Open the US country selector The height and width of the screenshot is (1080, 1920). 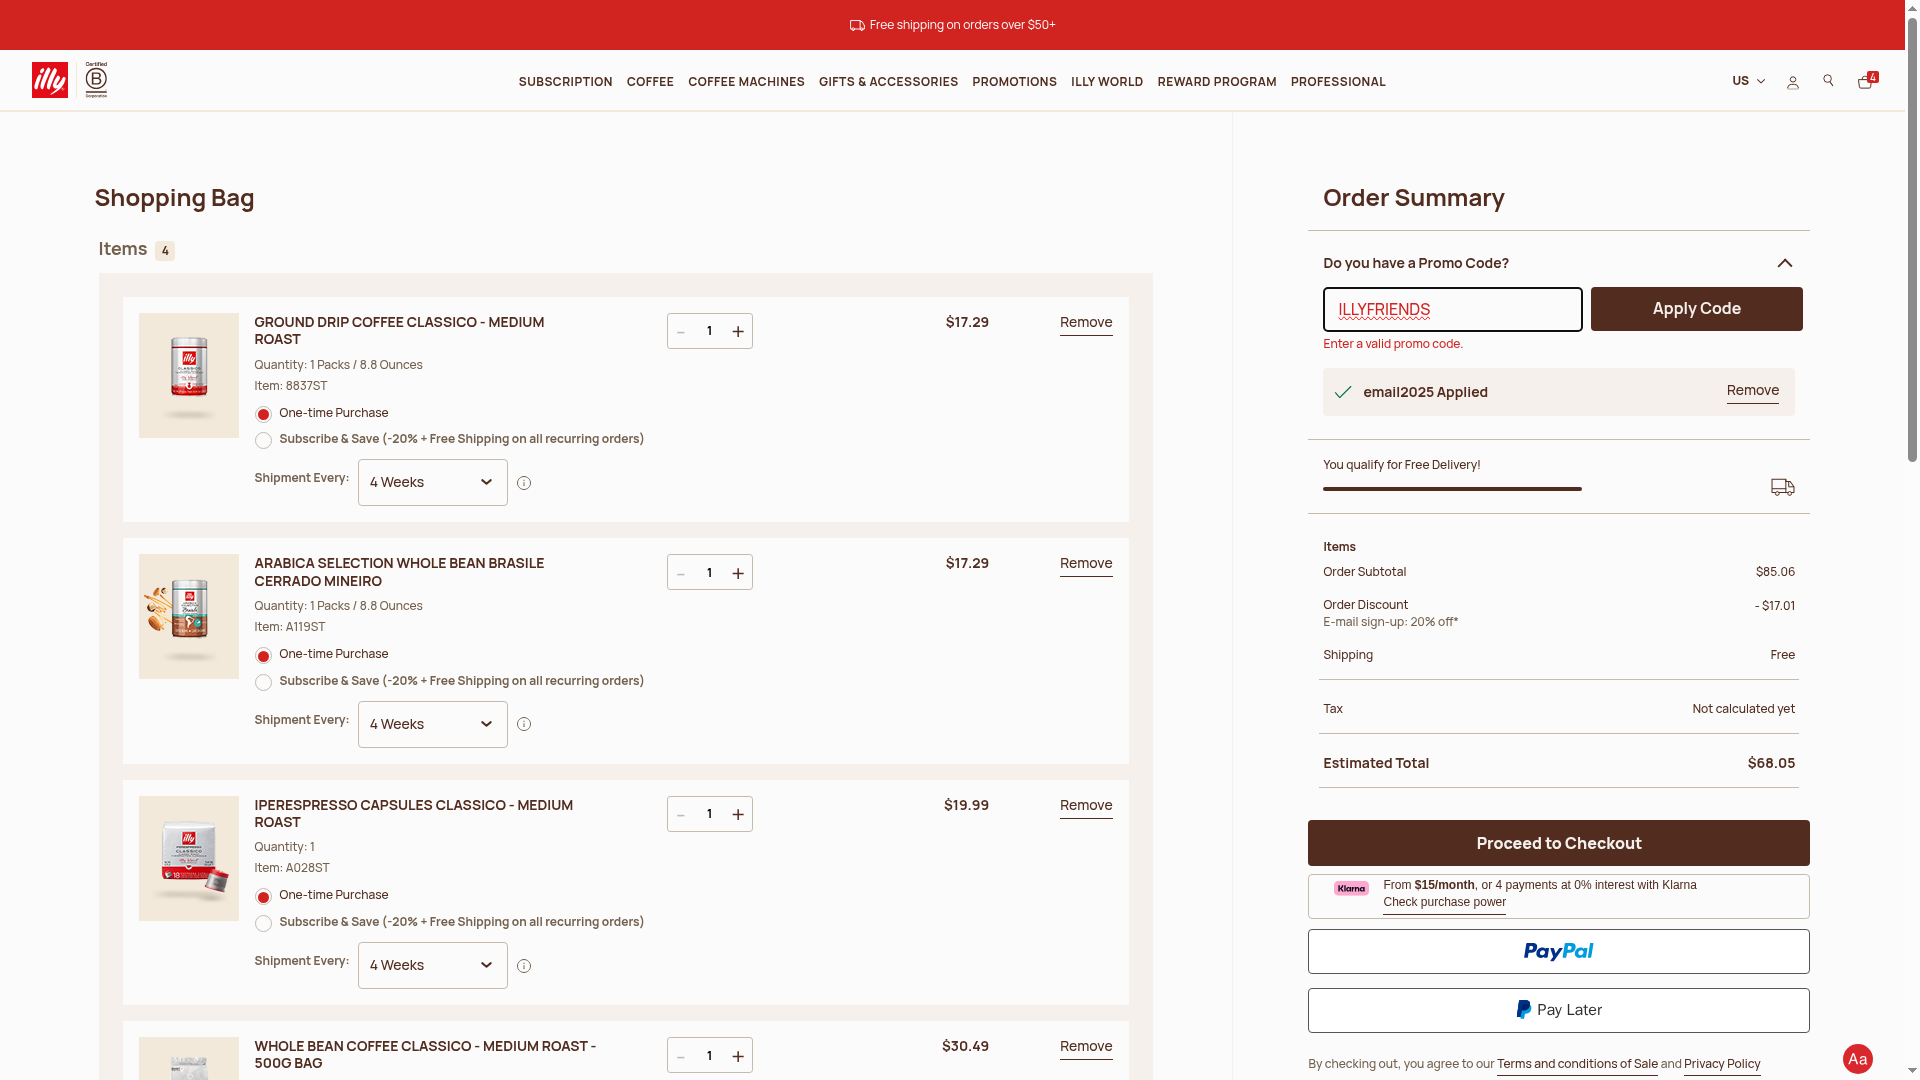(x=1748, y=81)
